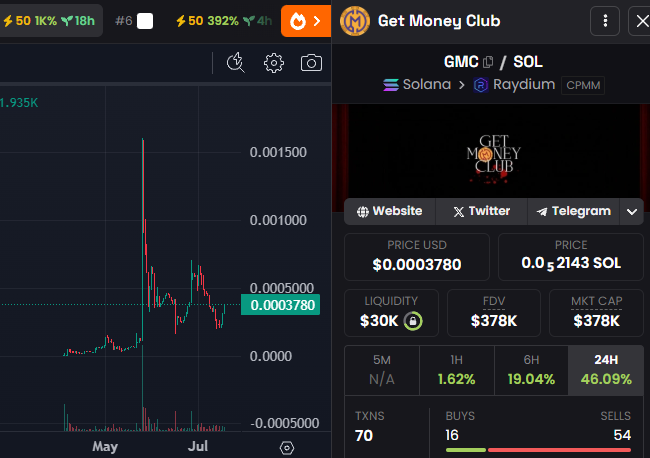Select the 1H timeframe tab

pos(456,370)
